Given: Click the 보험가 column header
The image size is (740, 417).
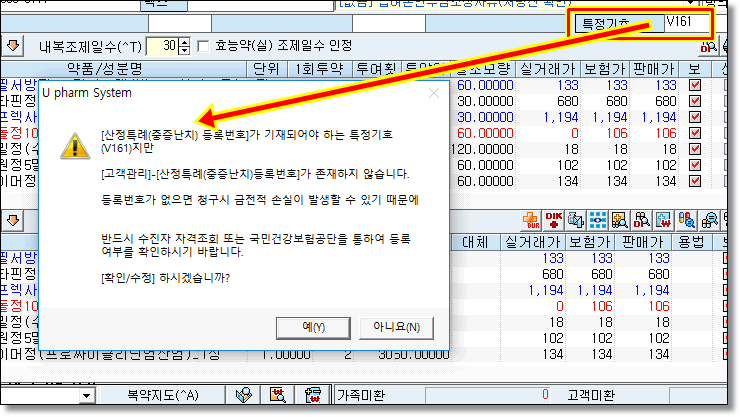Looking at the screenshot, I should [607, 68].
